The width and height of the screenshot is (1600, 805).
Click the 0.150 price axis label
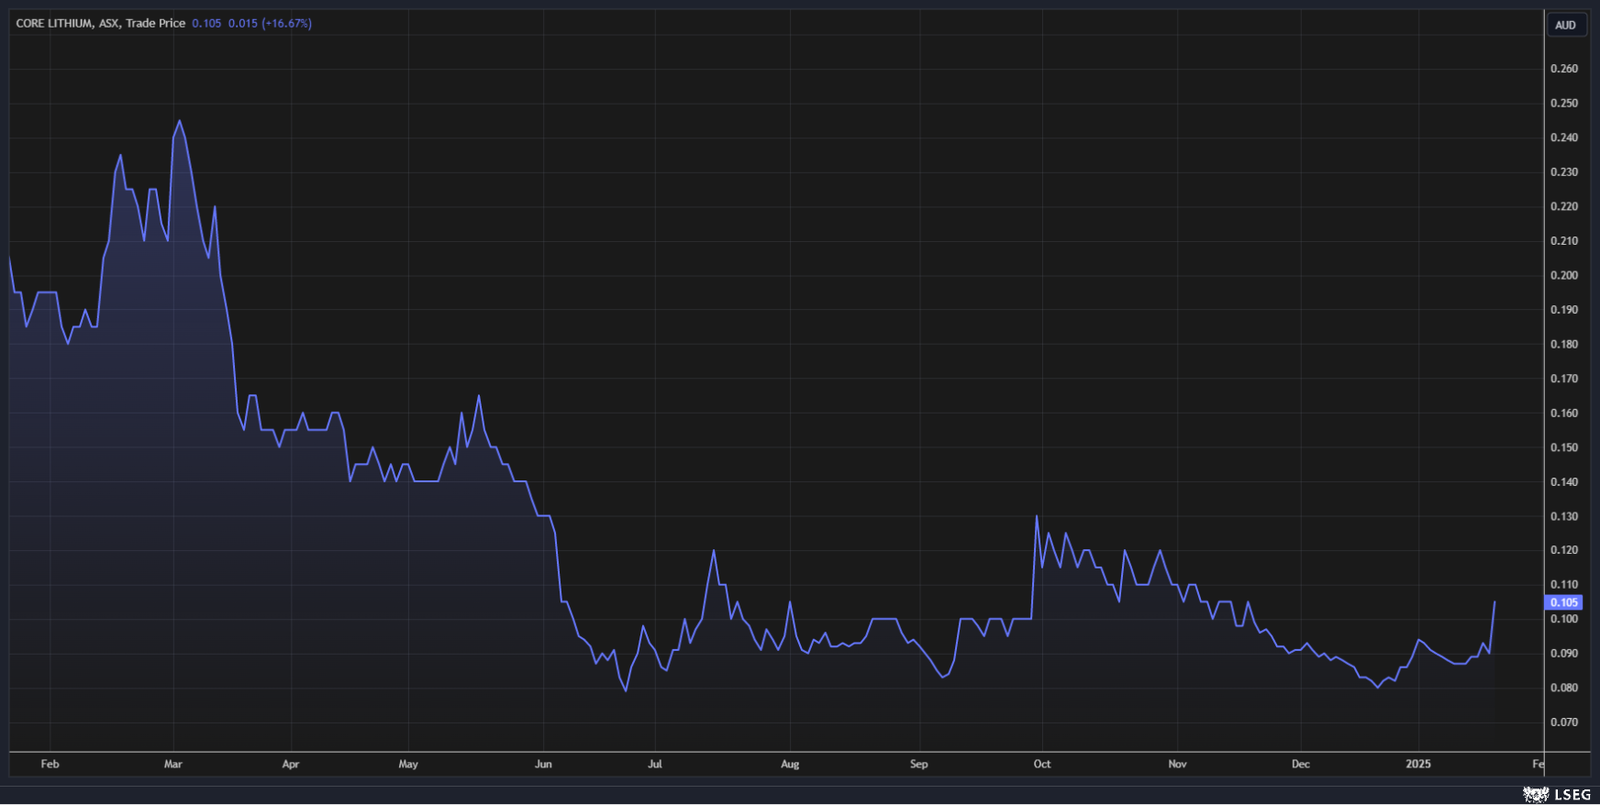click(x=1564, y=448)
